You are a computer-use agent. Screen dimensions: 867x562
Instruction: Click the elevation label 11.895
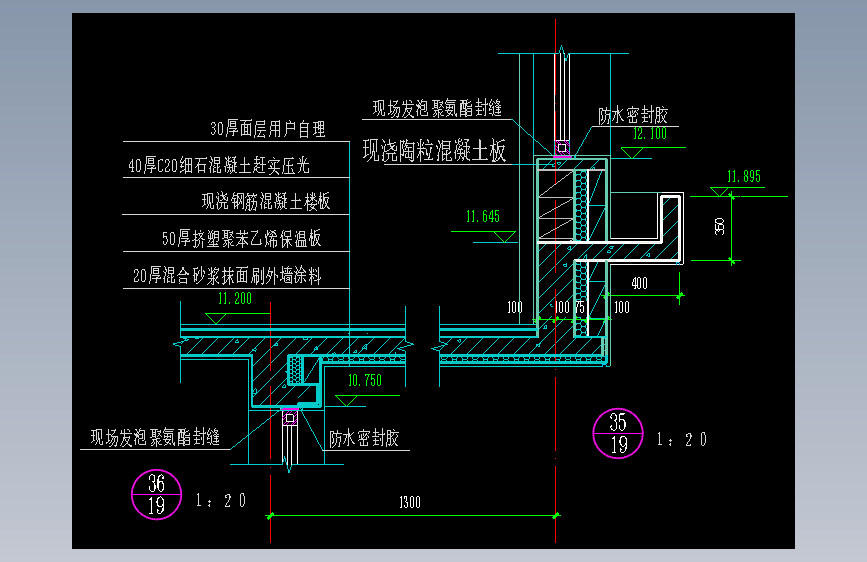pos(744,176)
